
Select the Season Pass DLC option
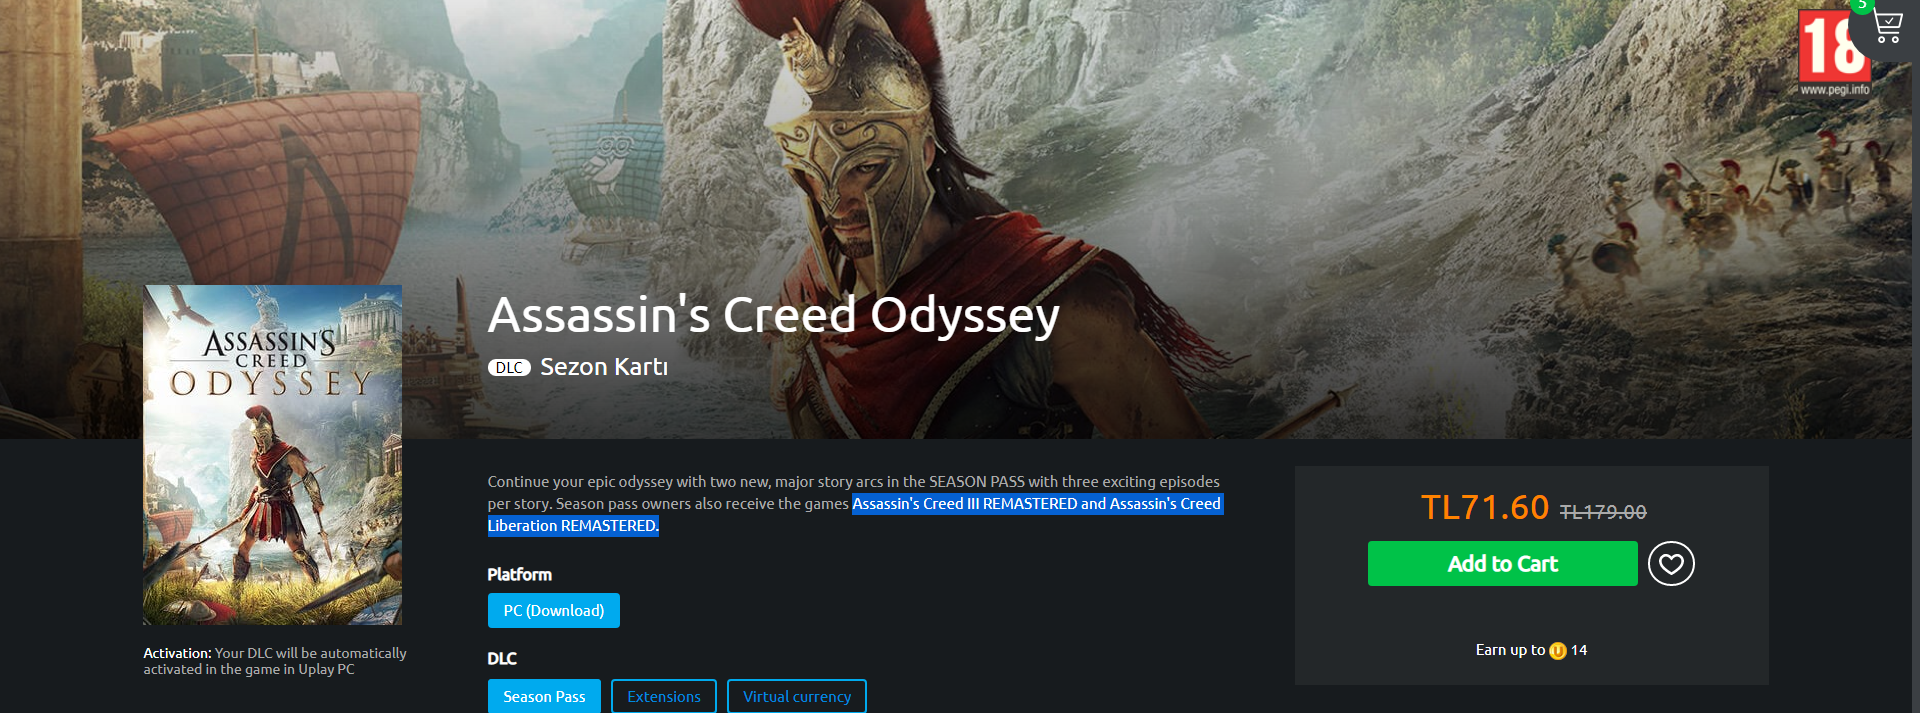[544, 697]
